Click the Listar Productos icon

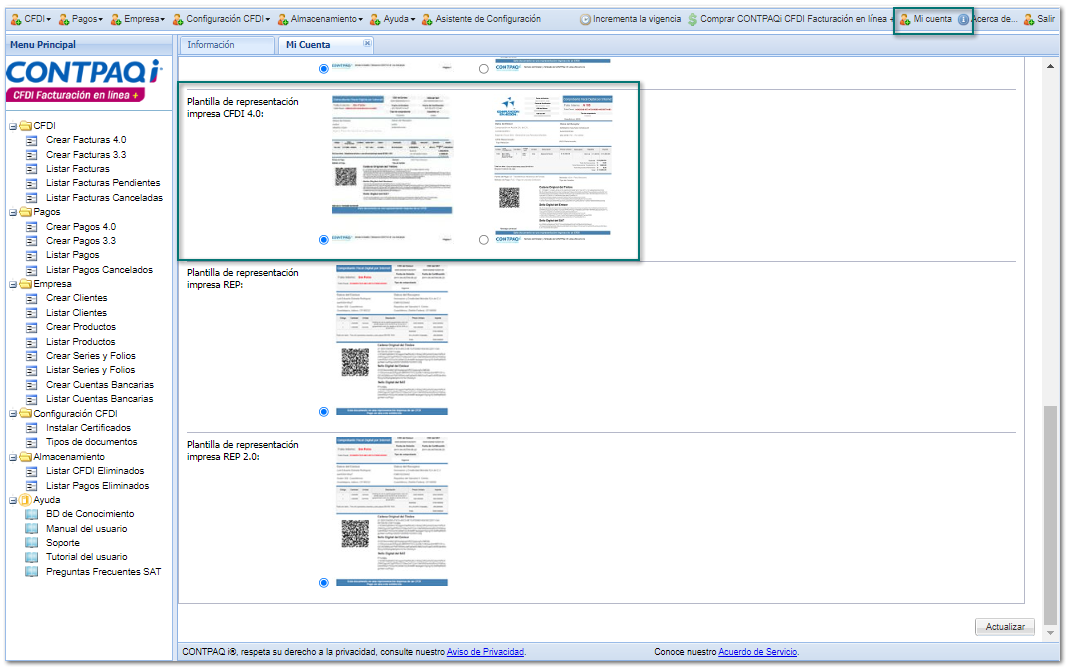(32, 342)
